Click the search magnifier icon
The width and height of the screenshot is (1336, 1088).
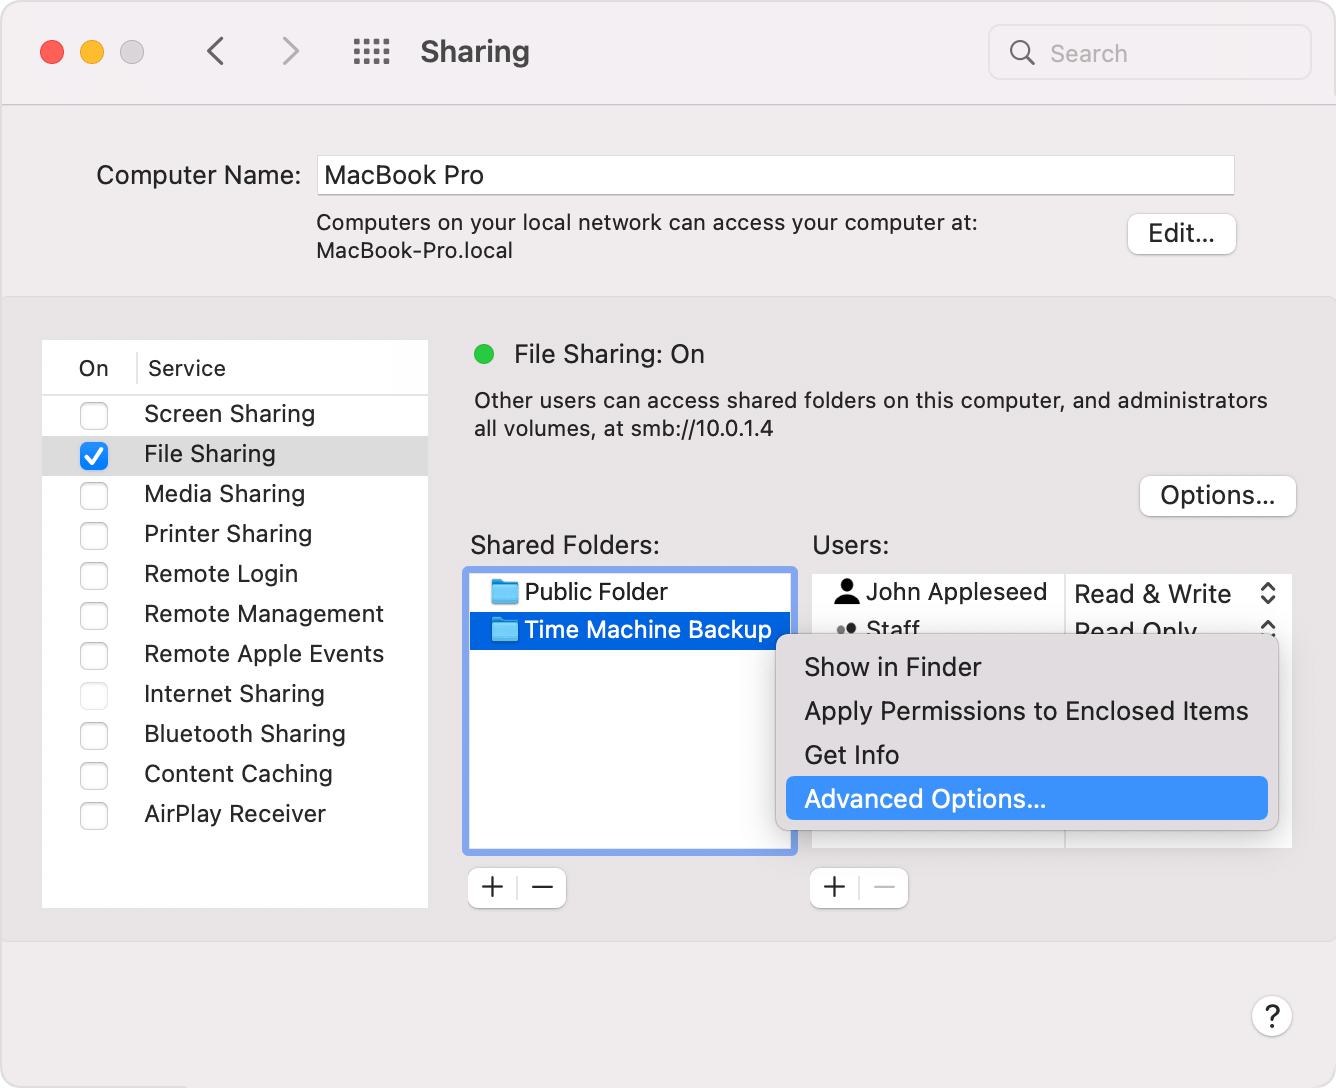[1021, 52]
